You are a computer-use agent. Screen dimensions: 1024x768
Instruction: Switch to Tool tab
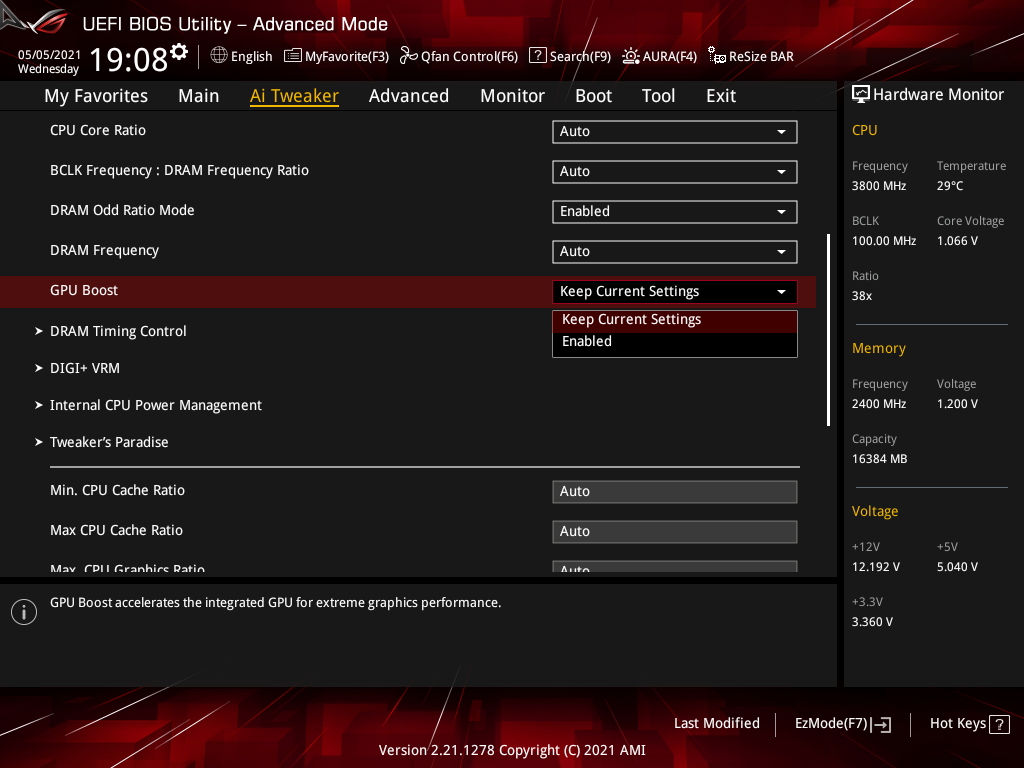point(658,96)
